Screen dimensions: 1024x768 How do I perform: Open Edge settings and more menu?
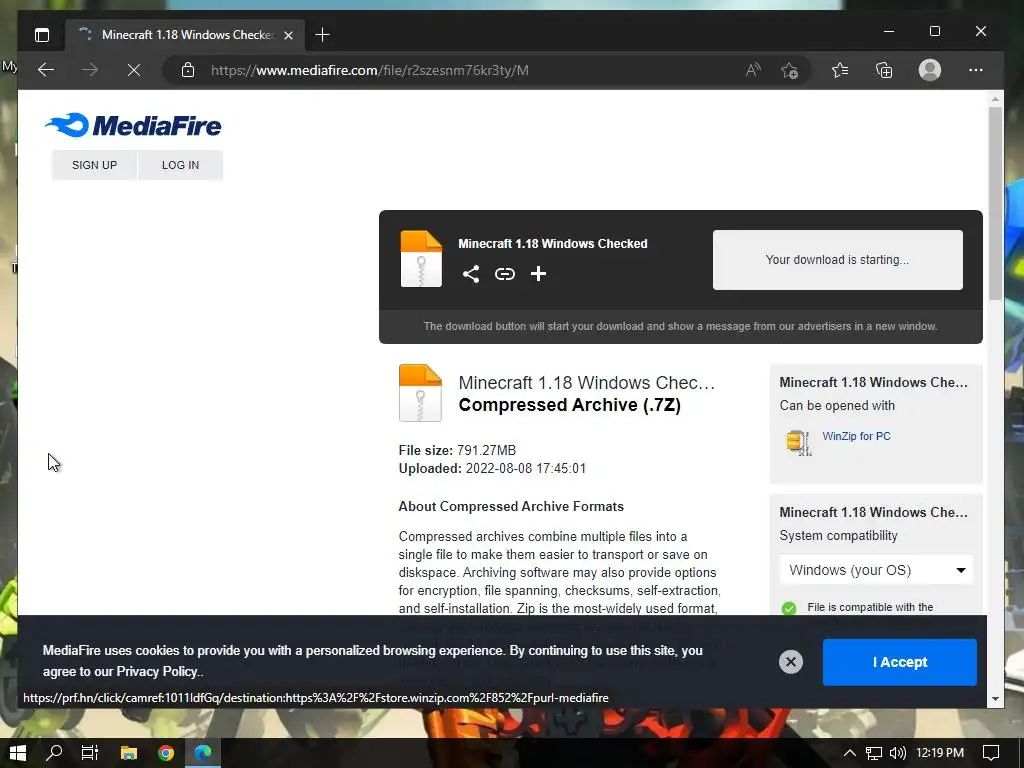pos(976,70)
